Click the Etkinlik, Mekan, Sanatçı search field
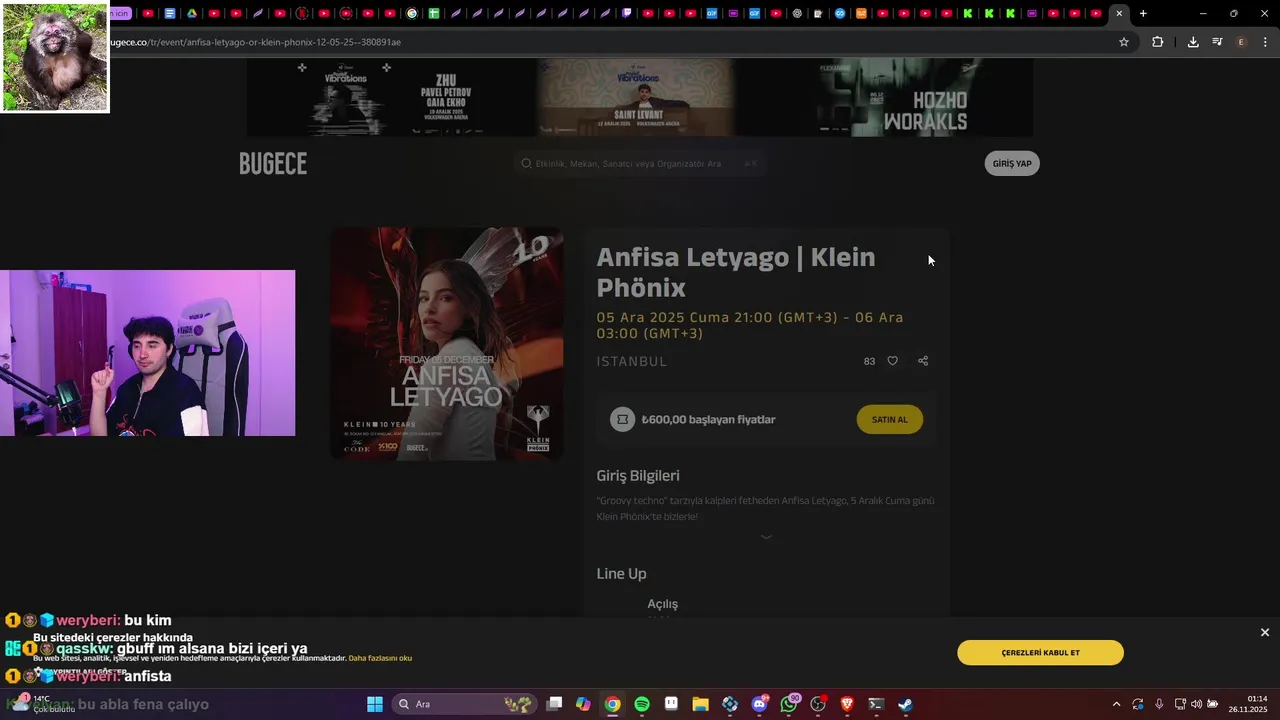 pyautogui.click(x=640, y=163)
